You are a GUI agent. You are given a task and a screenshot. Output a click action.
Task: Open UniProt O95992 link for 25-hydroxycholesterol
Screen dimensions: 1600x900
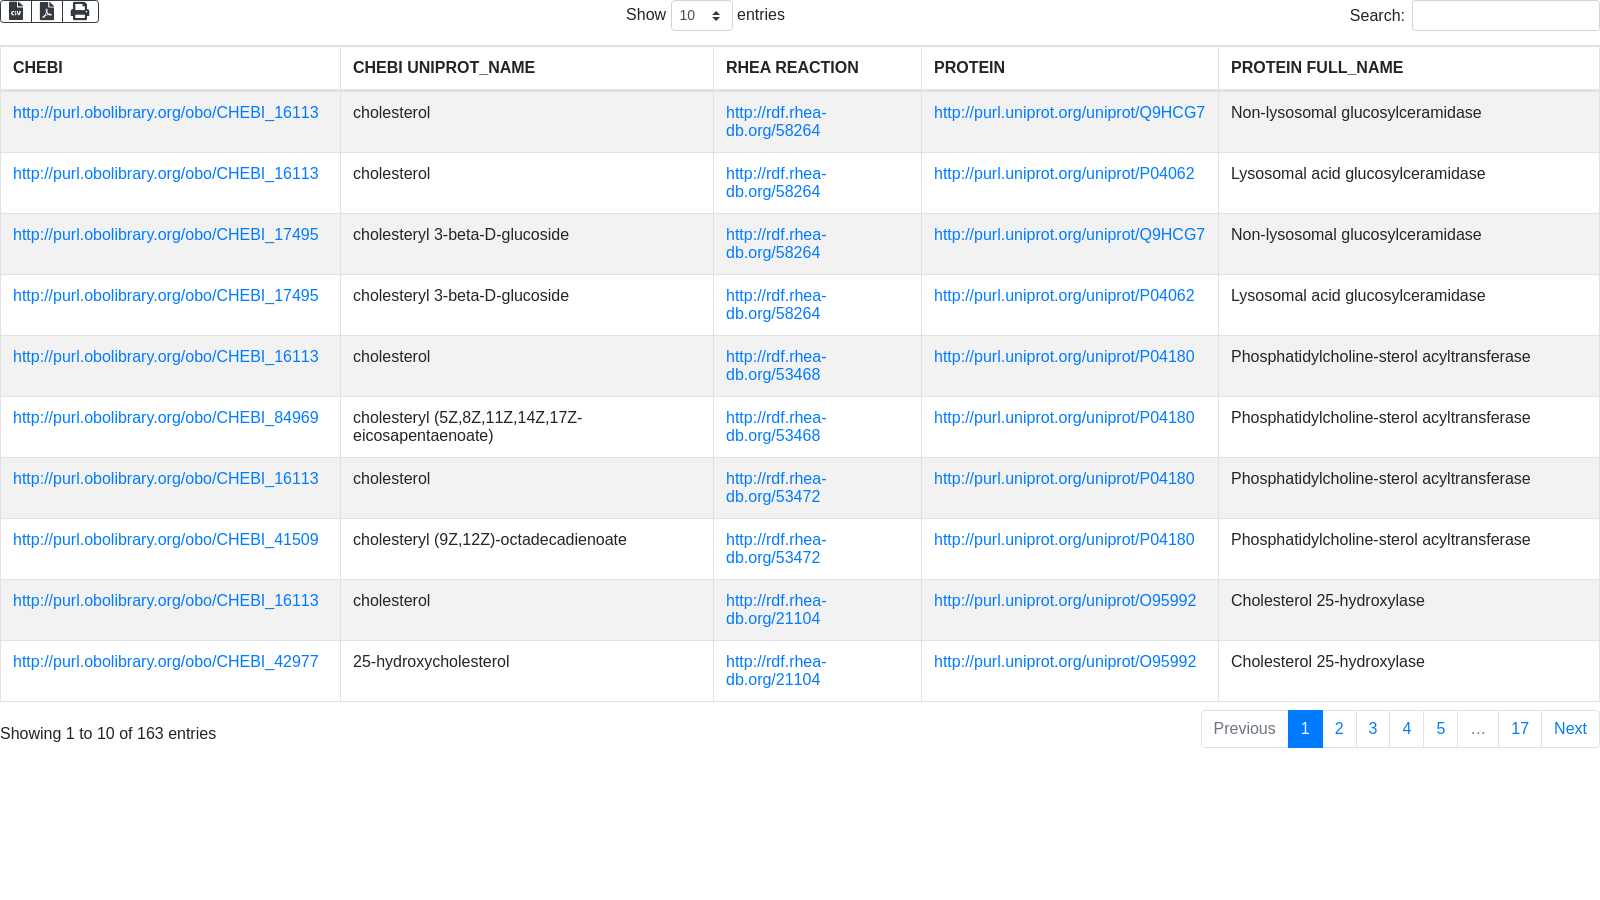point(1065,662)
